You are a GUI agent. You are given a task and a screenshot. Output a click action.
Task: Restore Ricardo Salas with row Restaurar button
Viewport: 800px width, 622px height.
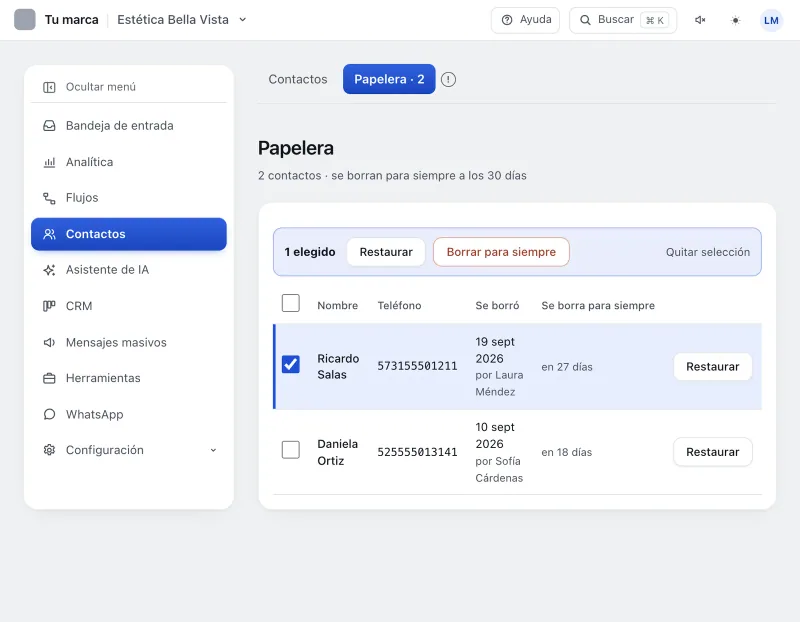[713, 367]
